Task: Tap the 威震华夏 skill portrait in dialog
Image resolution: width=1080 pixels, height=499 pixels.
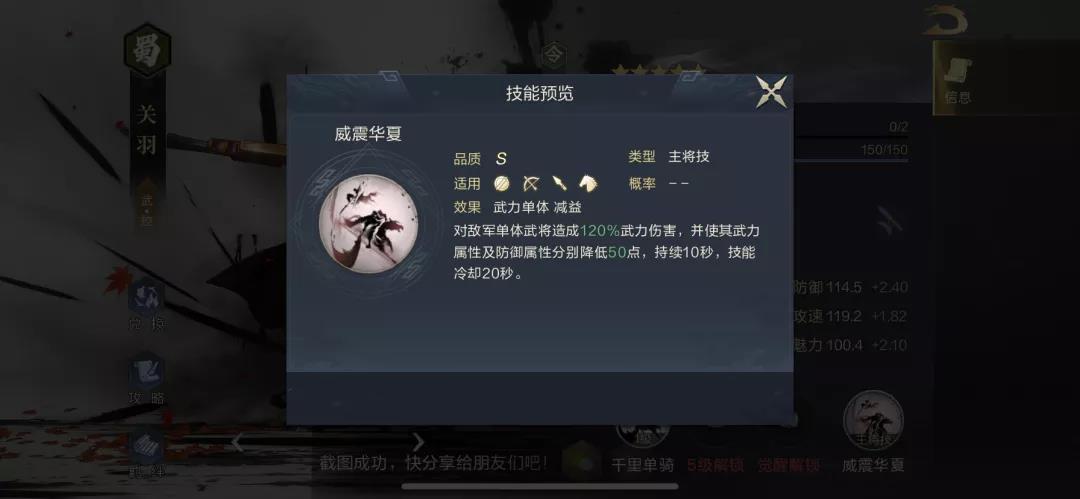Action: (x=368, y=224)
